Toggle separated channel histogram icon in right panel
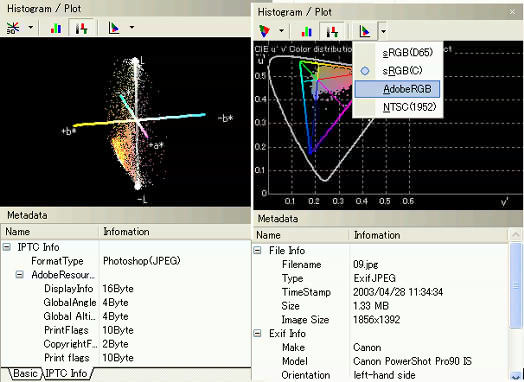The image size is (524, 382). coord(332,32)
